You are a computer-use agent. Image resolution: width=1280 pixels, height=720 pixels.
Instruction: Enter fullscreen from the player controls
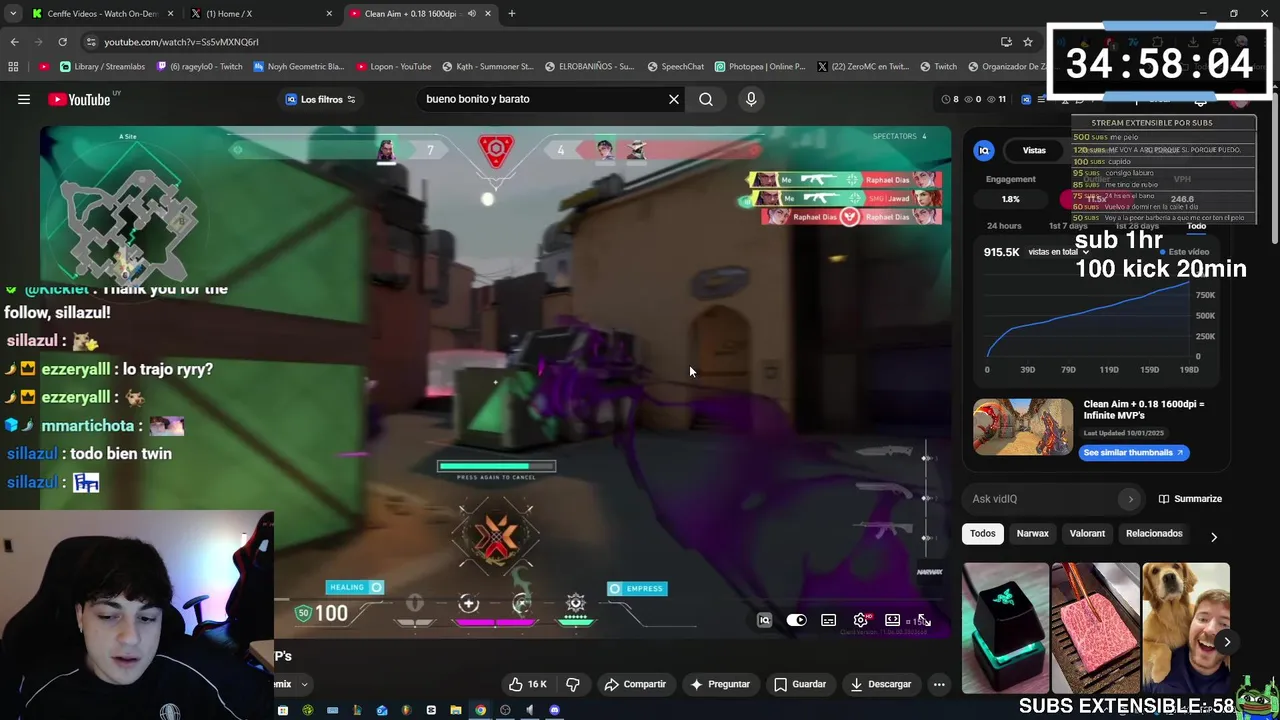click(x=925, y=621)
